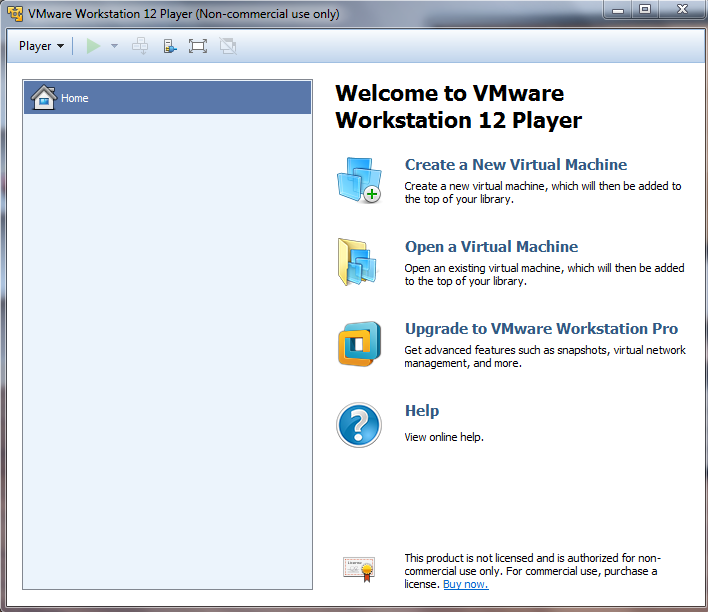
Task: Click the Send Ctrl+Alt+Del toolbar icon
Action: [x=140, y=46]
